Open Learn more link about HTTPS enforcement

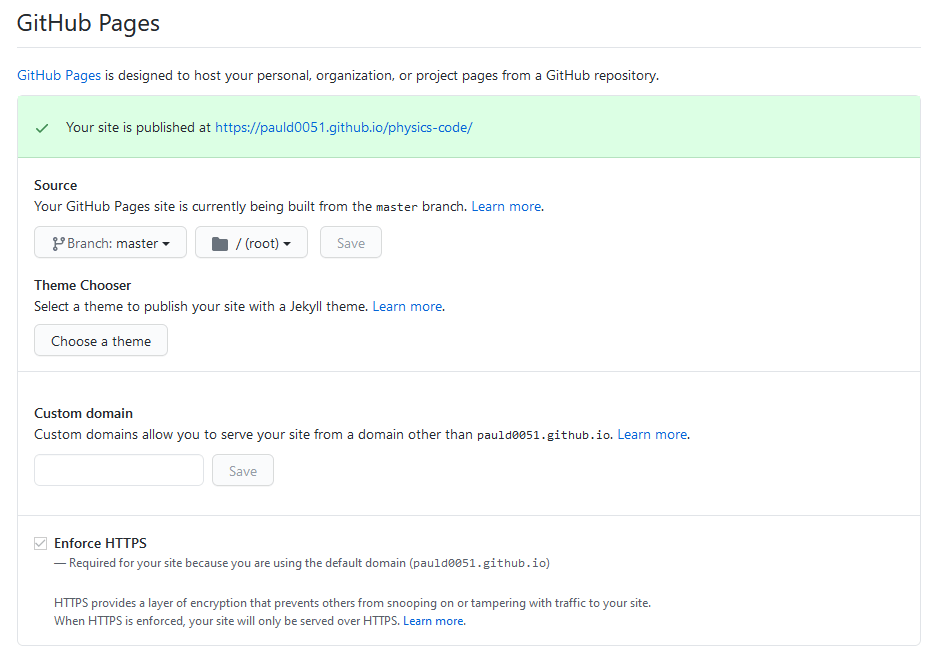433,621
